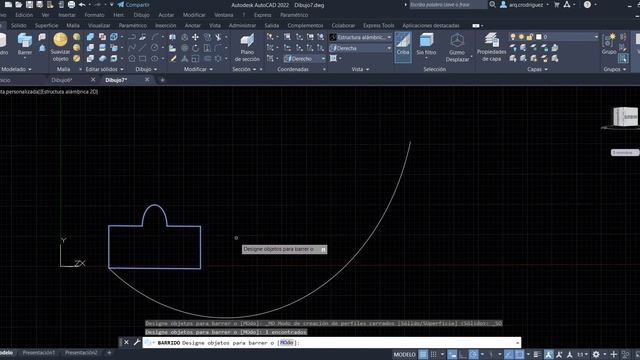Screen dimensions: 640x360
Task: Expand the Capas panel
Action: [537, 69]
